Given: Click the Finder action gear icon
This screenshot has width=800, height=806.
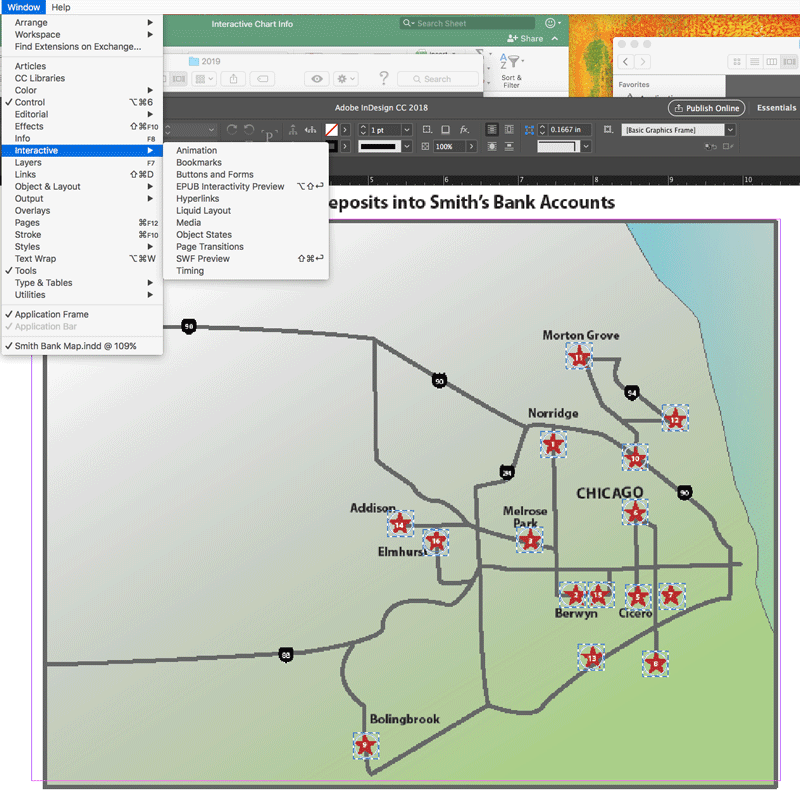Looking at the screenshot, I should click(346, 79).
